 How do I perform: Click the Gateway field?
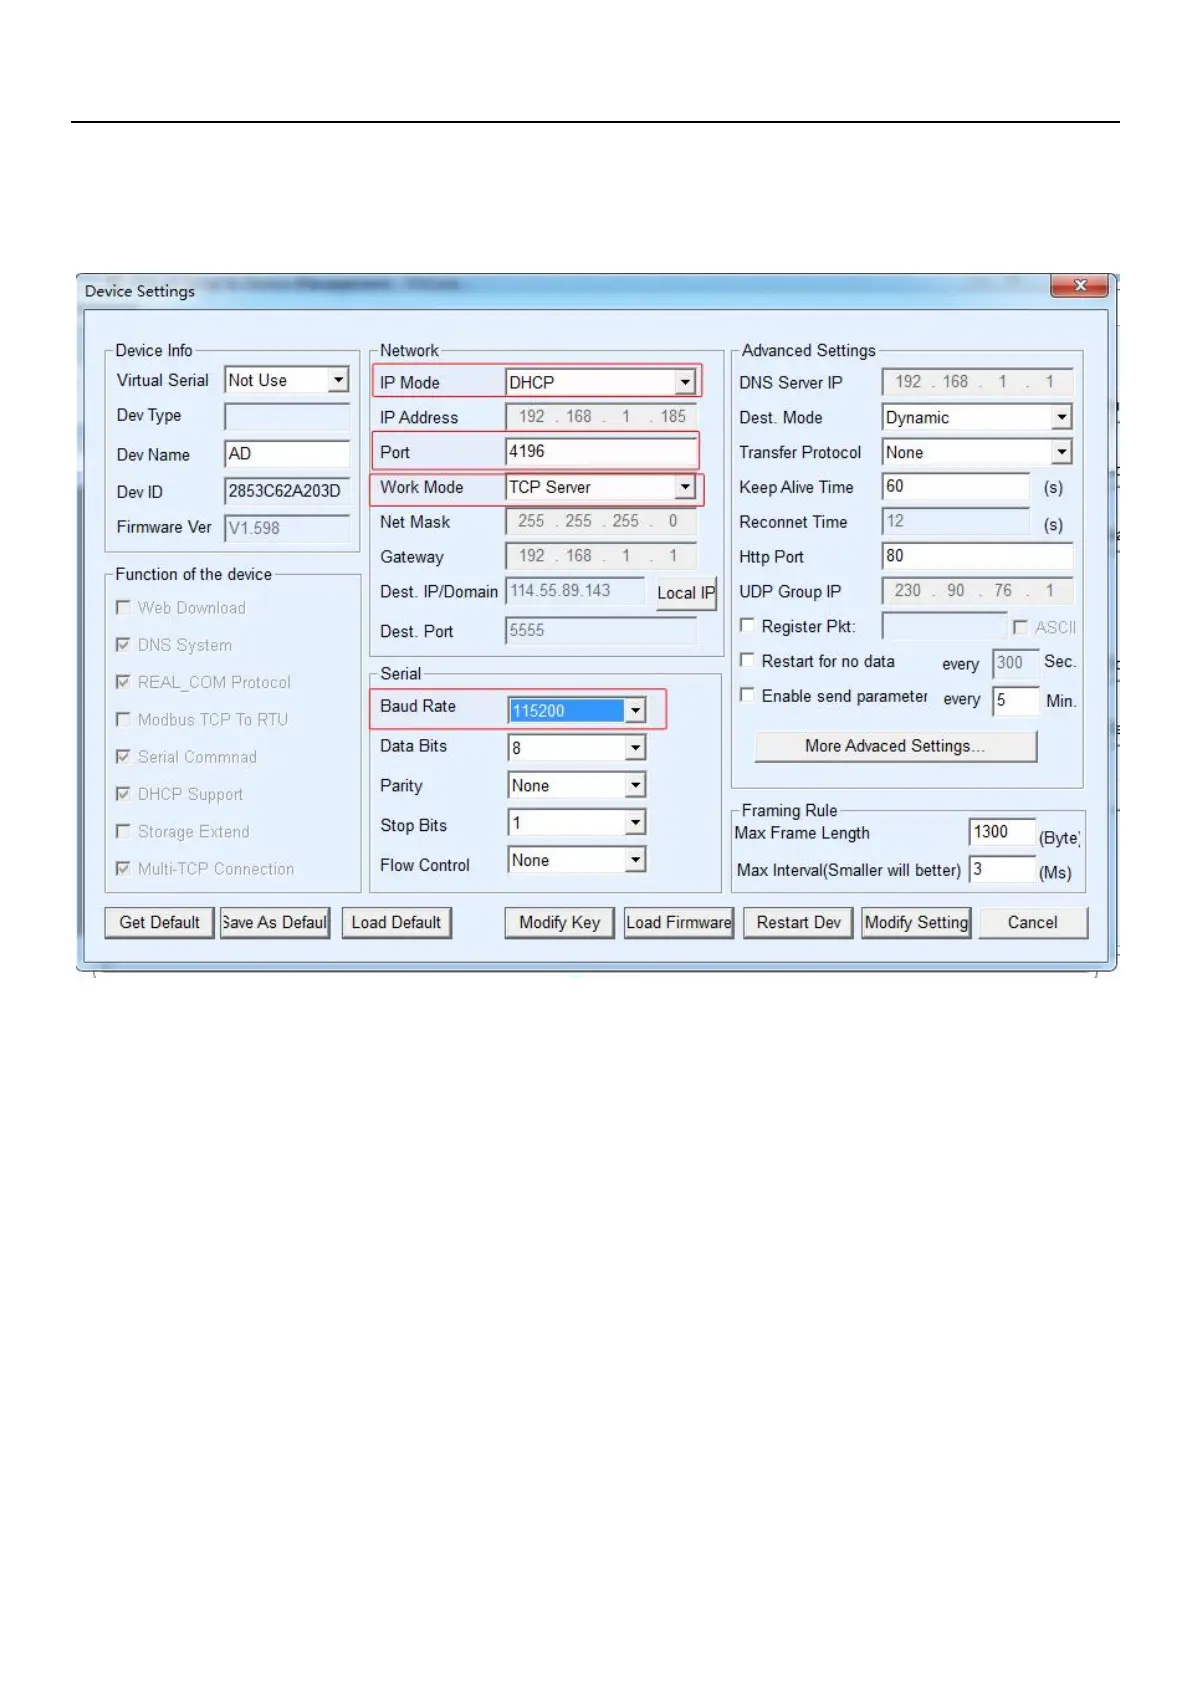pos(601,556)
